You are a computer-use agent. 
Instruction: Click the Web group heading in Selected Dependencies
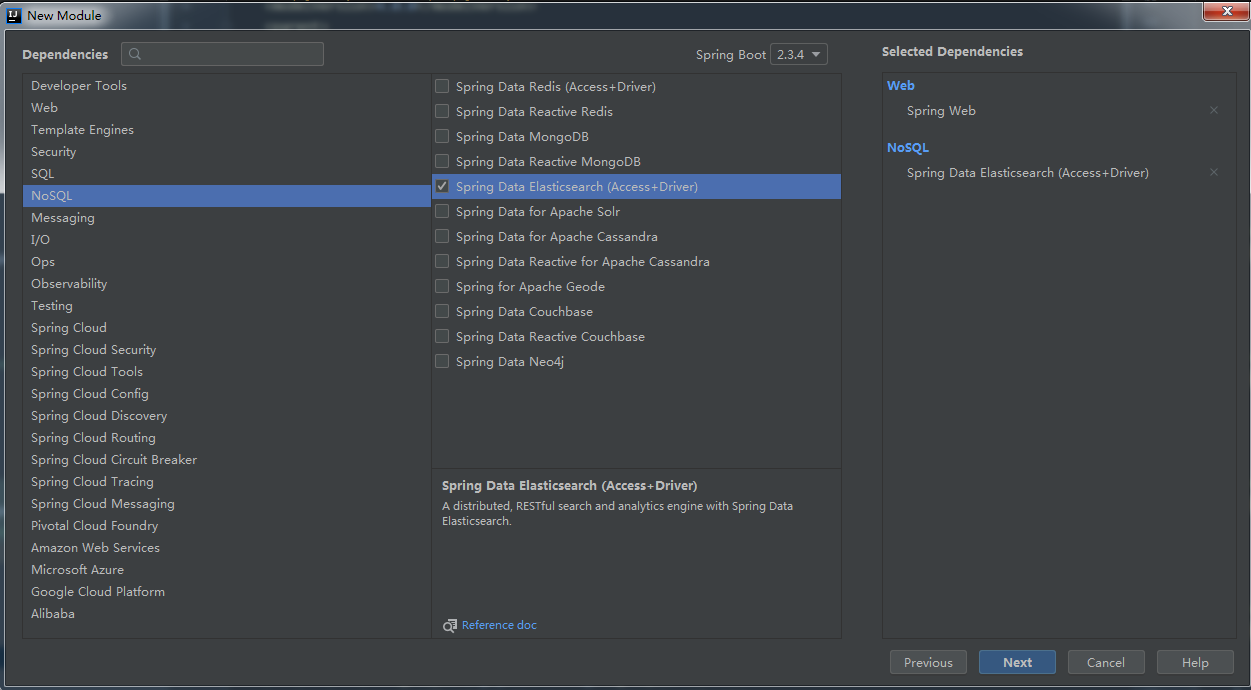[901, 86]
